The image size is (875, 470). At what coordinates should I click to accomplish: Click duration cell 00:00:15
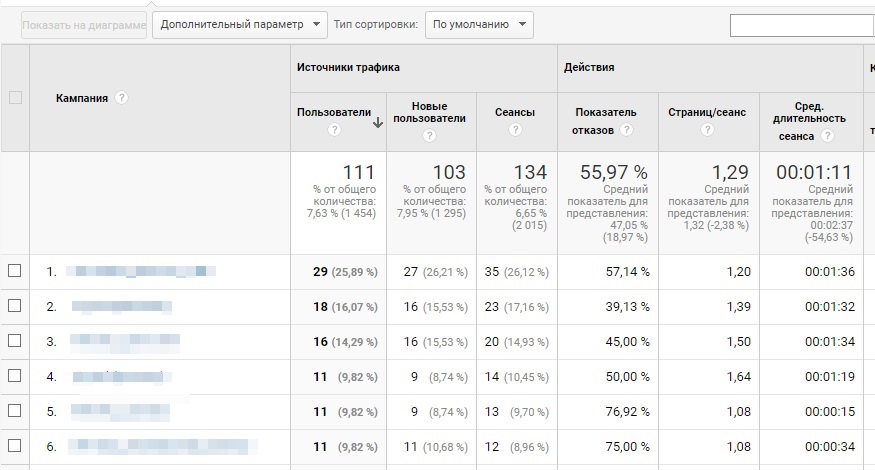830,412
